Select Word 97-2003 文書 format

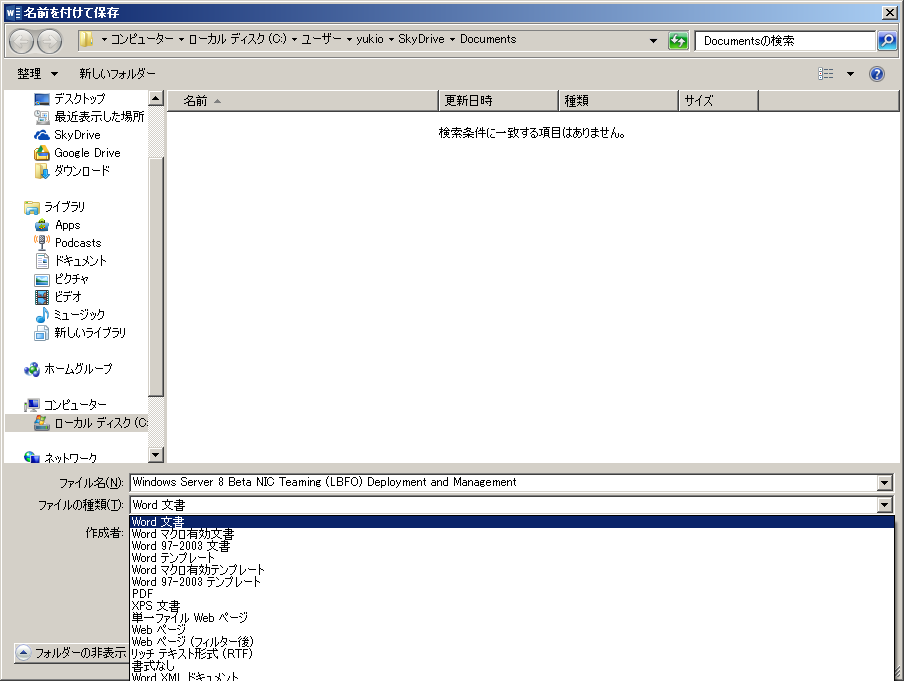click(x=180, y=546)
